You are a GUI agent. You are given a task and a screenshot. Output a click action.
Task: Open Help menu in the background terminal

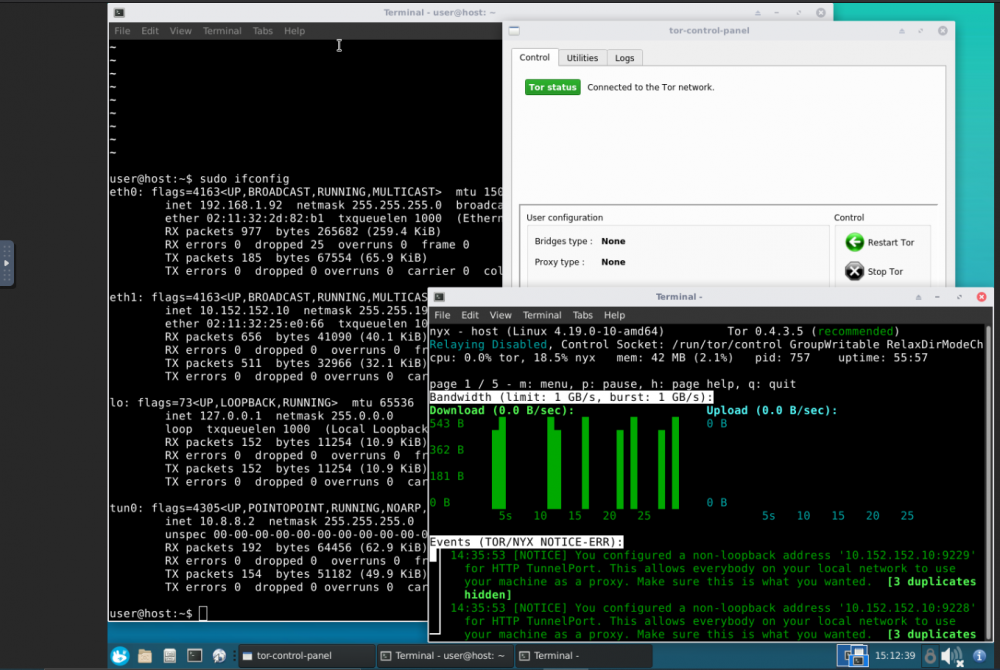pyautogui.click(x=294, y=31)
